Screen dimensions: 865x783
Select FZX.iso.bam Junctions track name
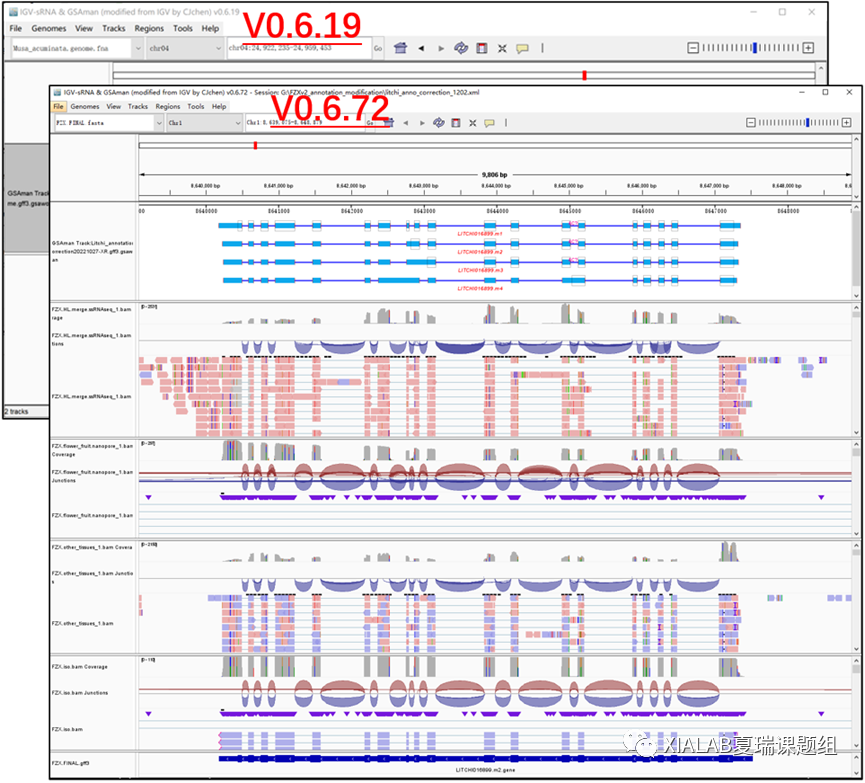[80, 693]
